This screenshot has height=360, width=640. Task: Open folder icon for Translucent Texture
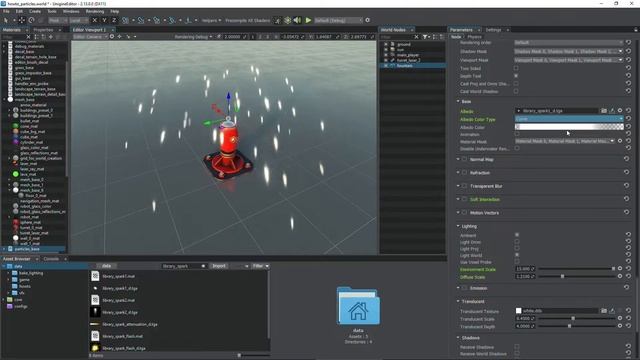click(x=604, y=311)
